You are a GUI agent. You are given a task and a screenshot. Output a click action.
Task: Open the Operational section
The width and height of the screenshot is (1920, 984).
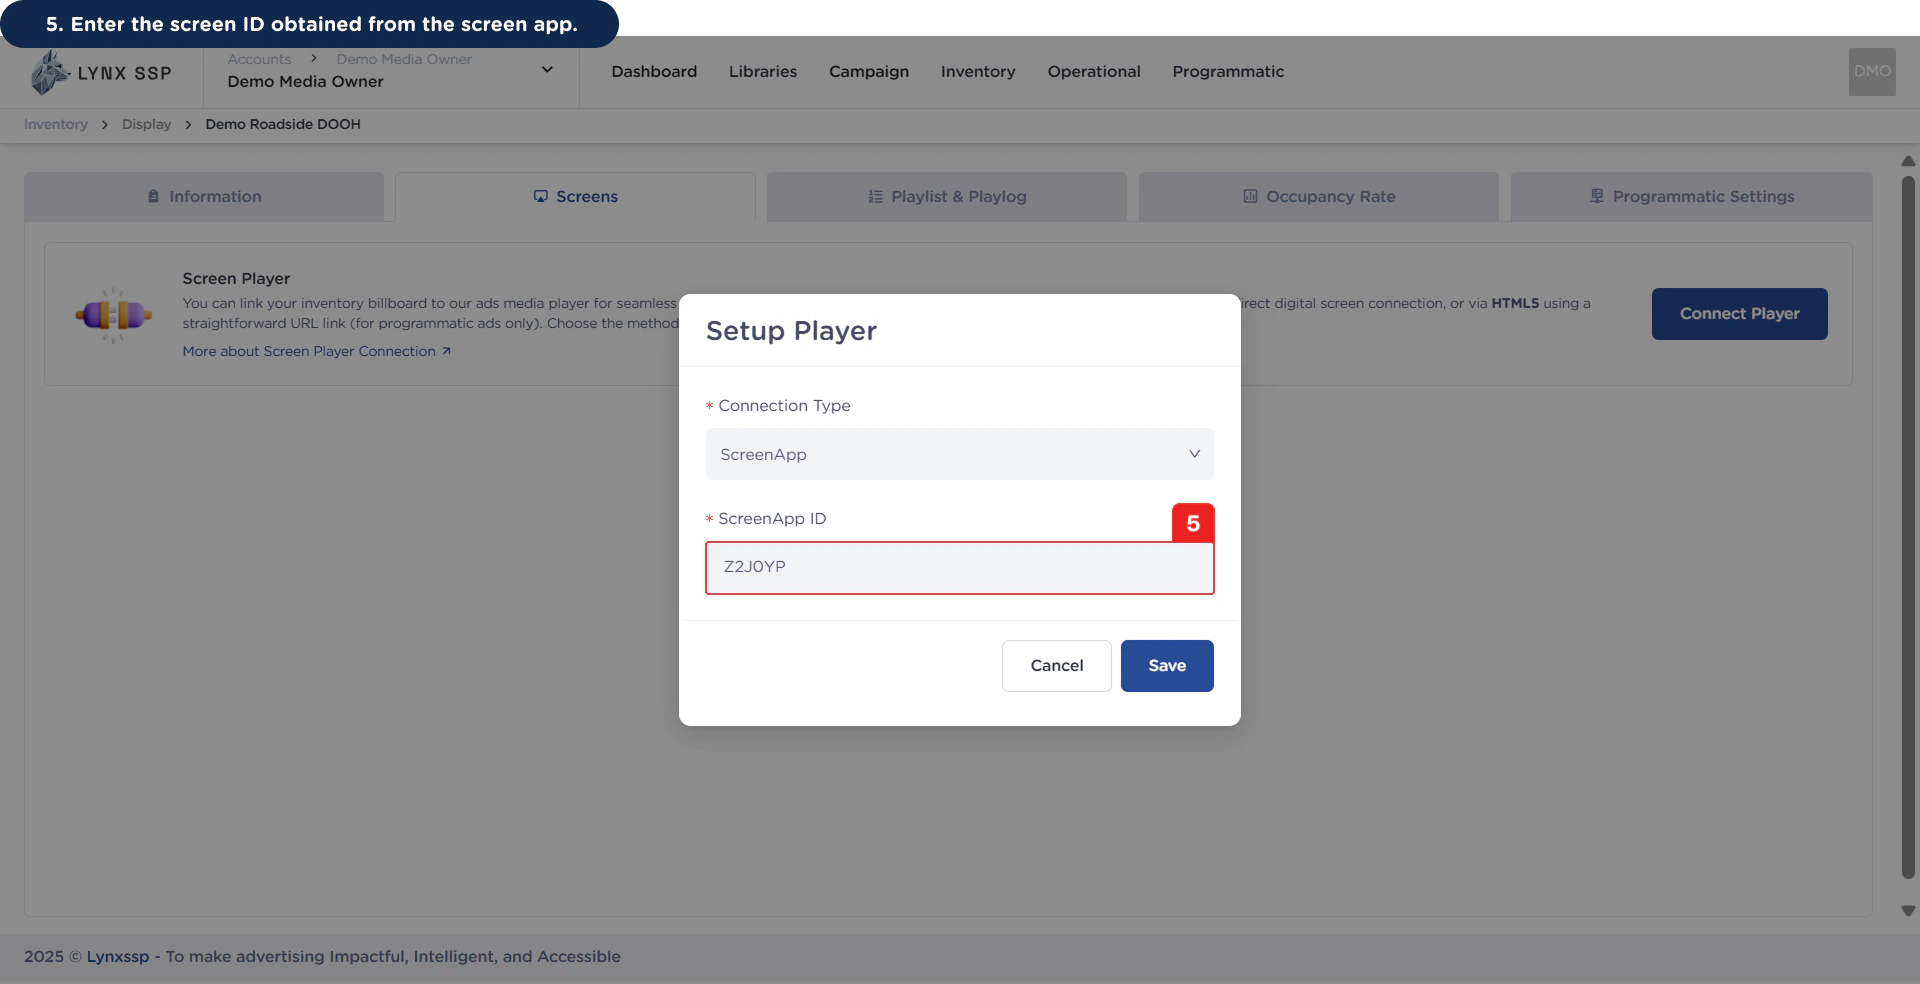(1093, 71)
